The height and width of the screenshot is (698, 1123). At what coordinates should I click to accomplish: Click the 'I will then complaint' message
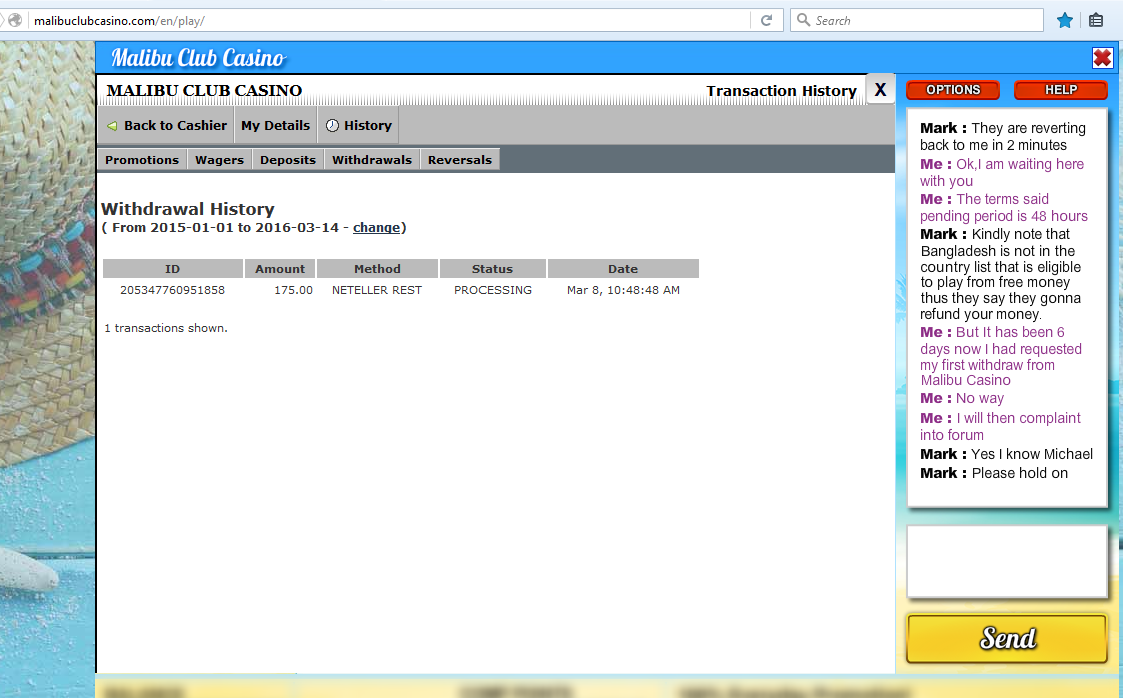[x=1001, y=426]
